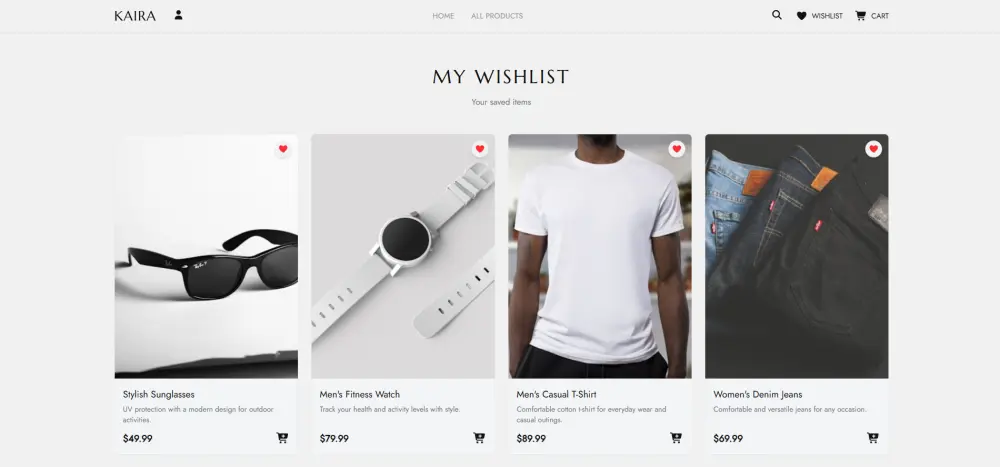Image resolution: width=1000 pixels, height=467 pixels.
Task: Open the white T-shirt product photo
Action: point(600,256)
